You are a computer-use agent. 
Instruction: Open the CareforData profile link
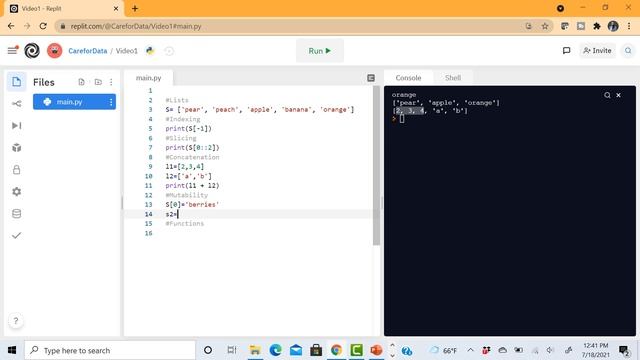pos(88,51)
